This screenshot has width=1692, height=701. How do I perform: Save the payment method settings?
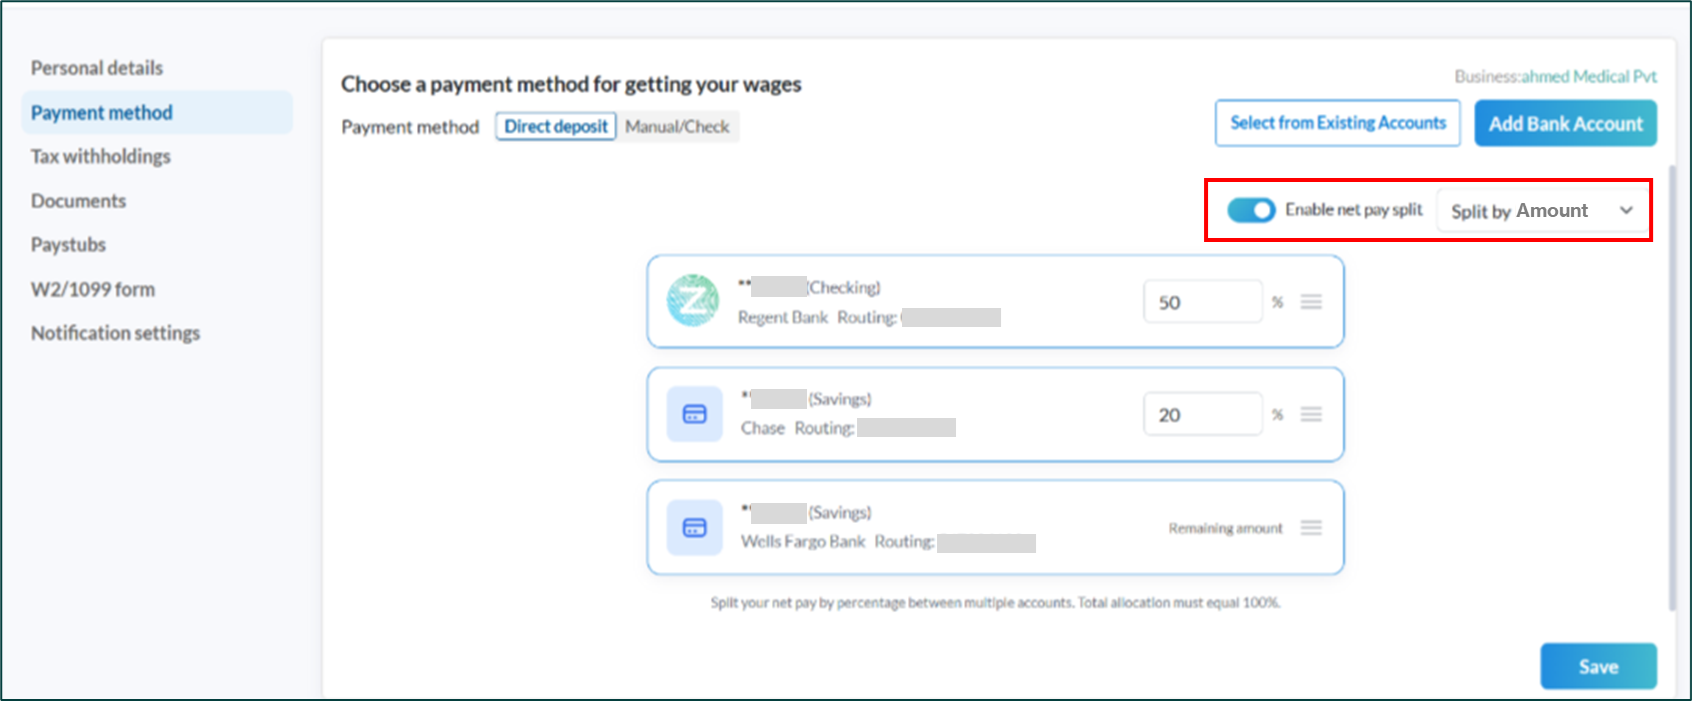click(x=1598, y=667)
